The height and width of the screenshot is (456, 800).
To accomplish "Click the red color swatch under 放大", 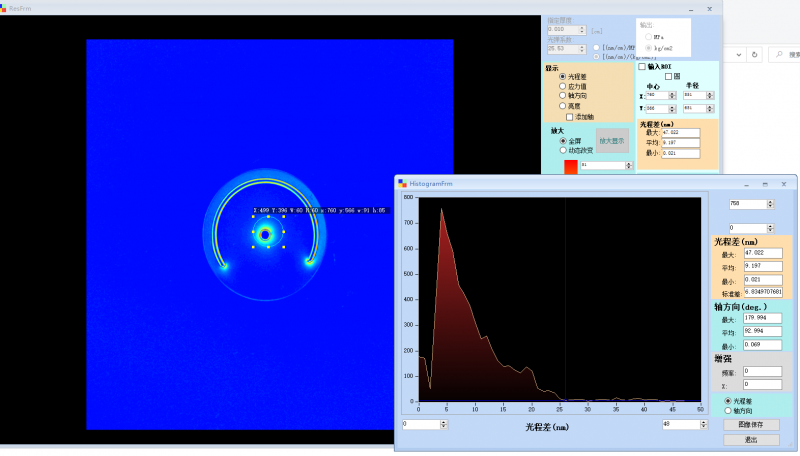I will [570, 166].
